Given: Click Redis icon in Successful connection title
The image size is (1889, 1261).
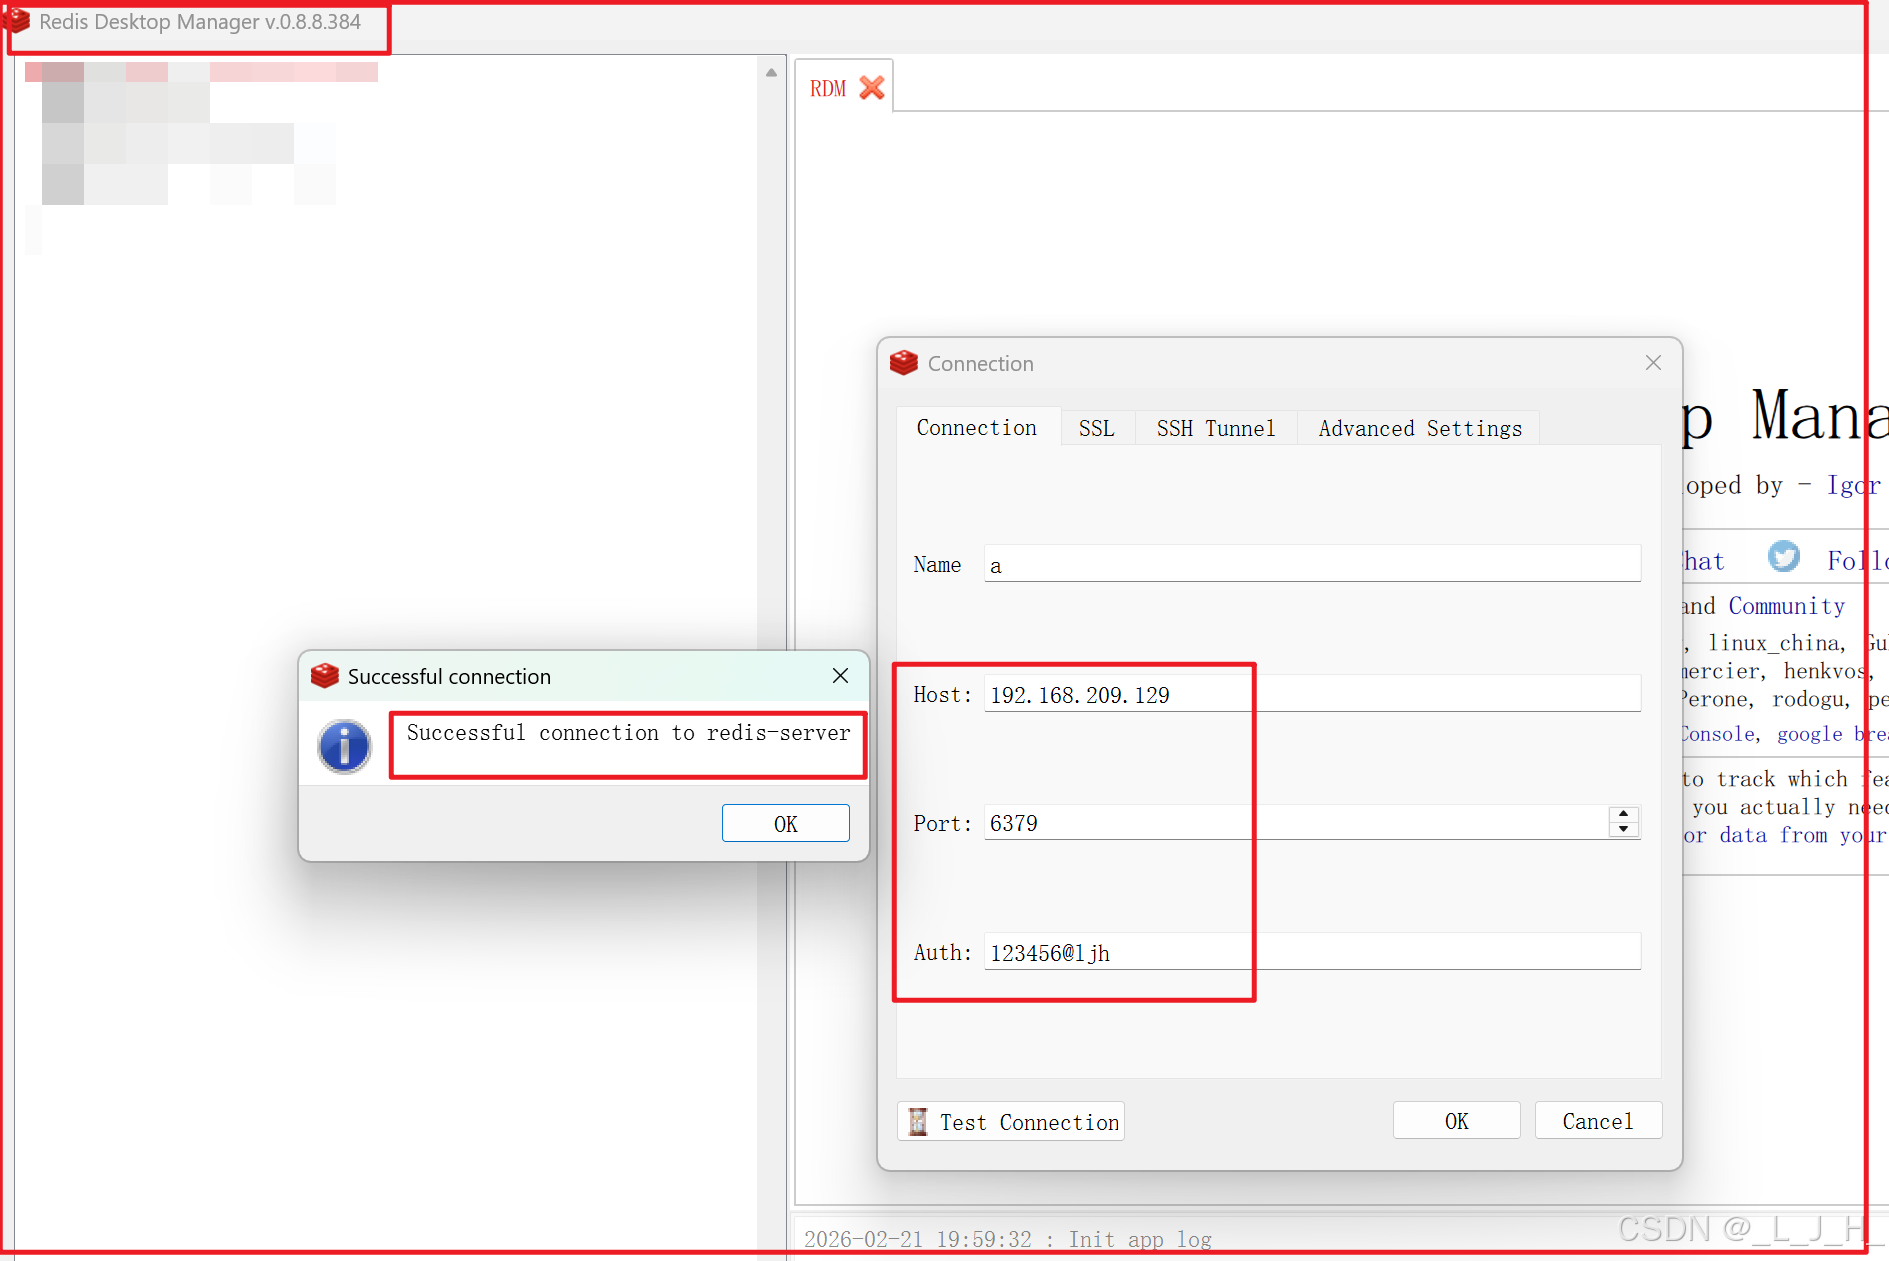Looking at the screenshot, I should coord(325,676).
